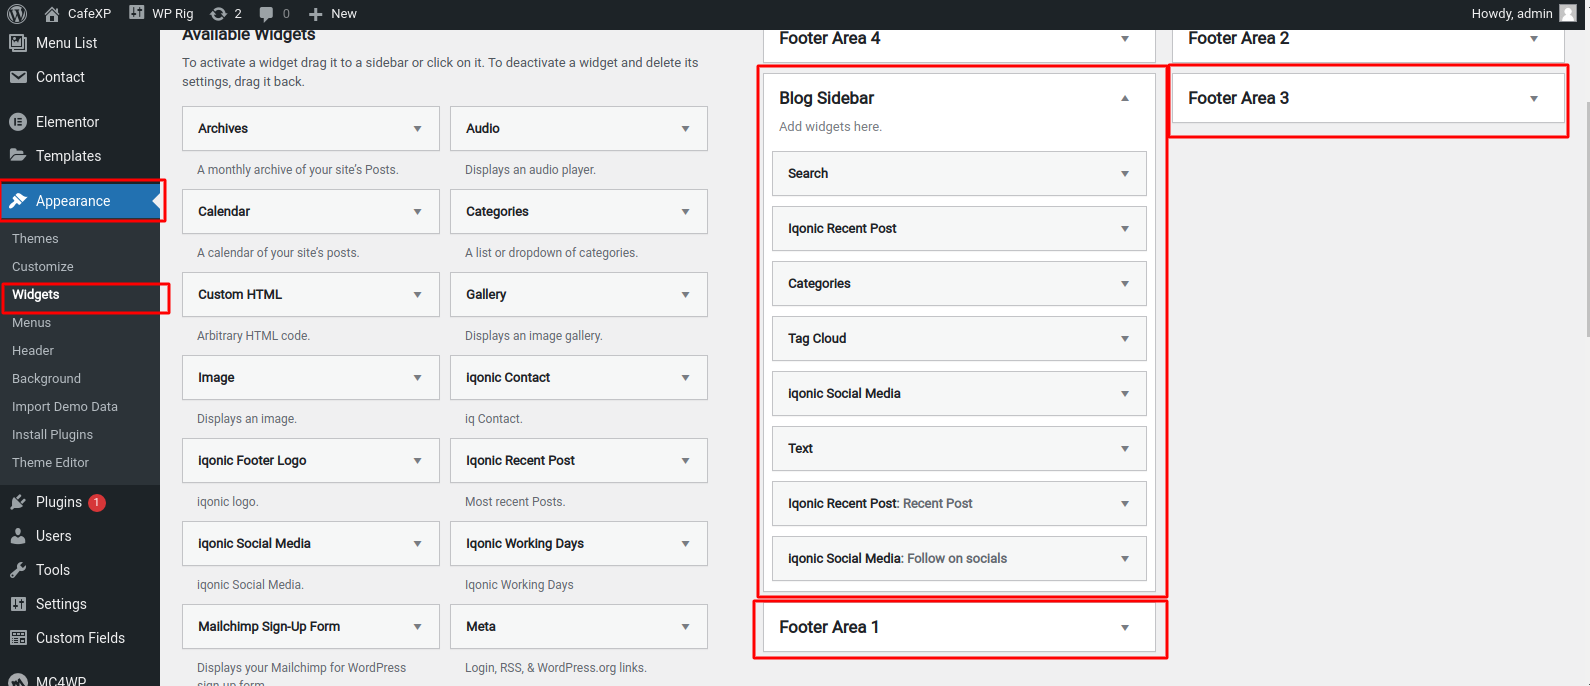Click the admin user avatar
This screenshot has width=1590, height=686.
[x=1567, y=13]
